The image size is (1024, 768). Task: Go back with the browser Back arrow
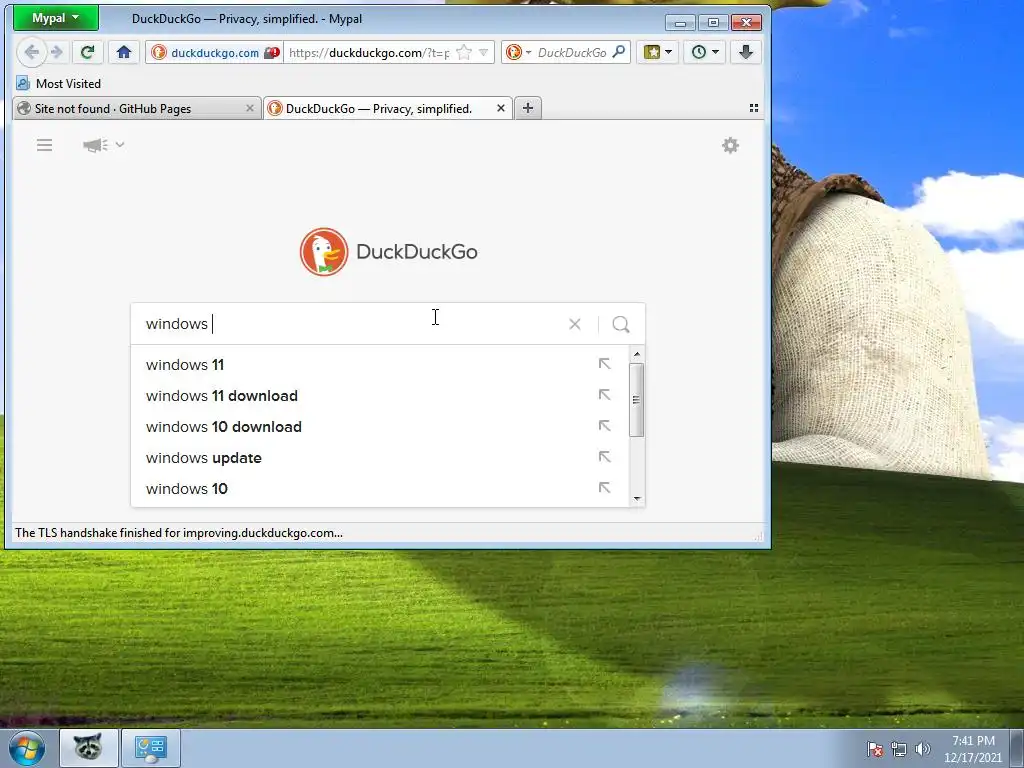pyautogui.click(x=31, y=52)
